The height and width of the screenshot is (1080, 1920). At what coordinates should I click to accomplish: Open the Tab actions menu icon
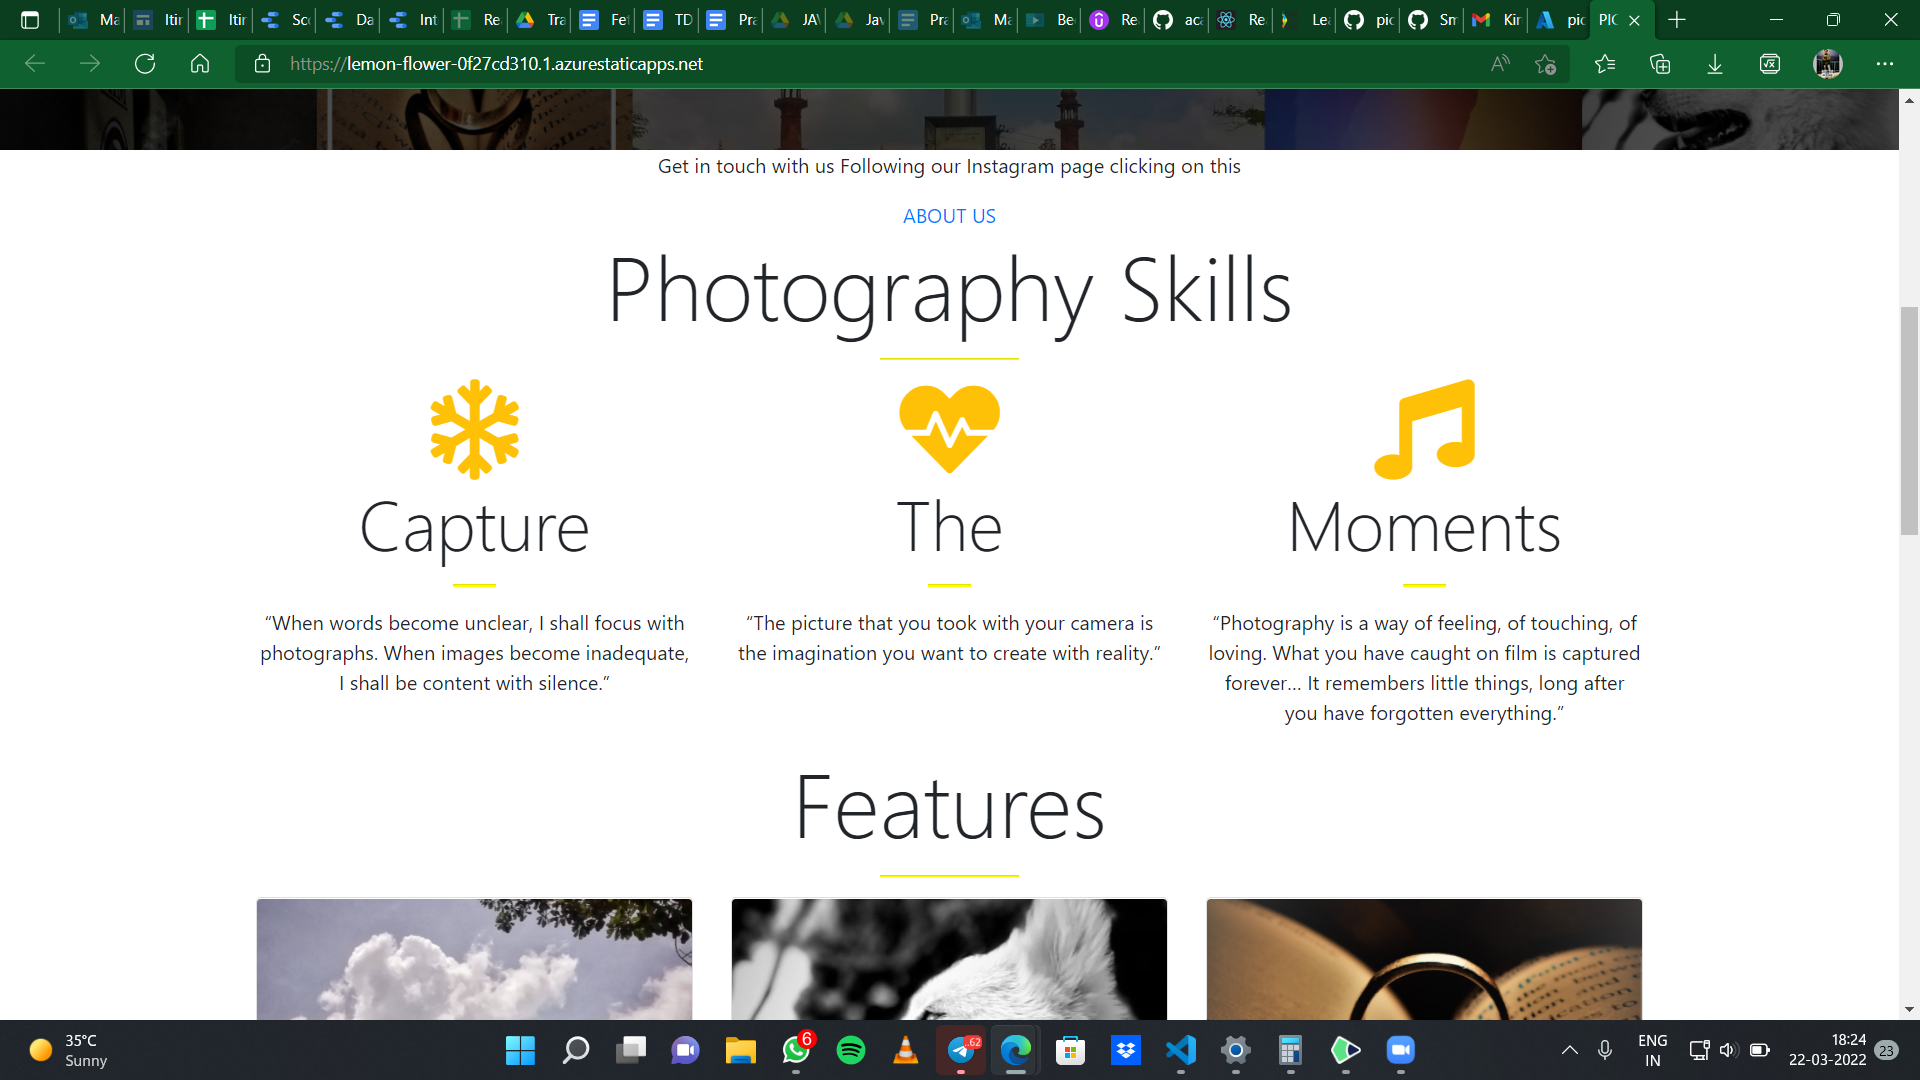[30, 20]
